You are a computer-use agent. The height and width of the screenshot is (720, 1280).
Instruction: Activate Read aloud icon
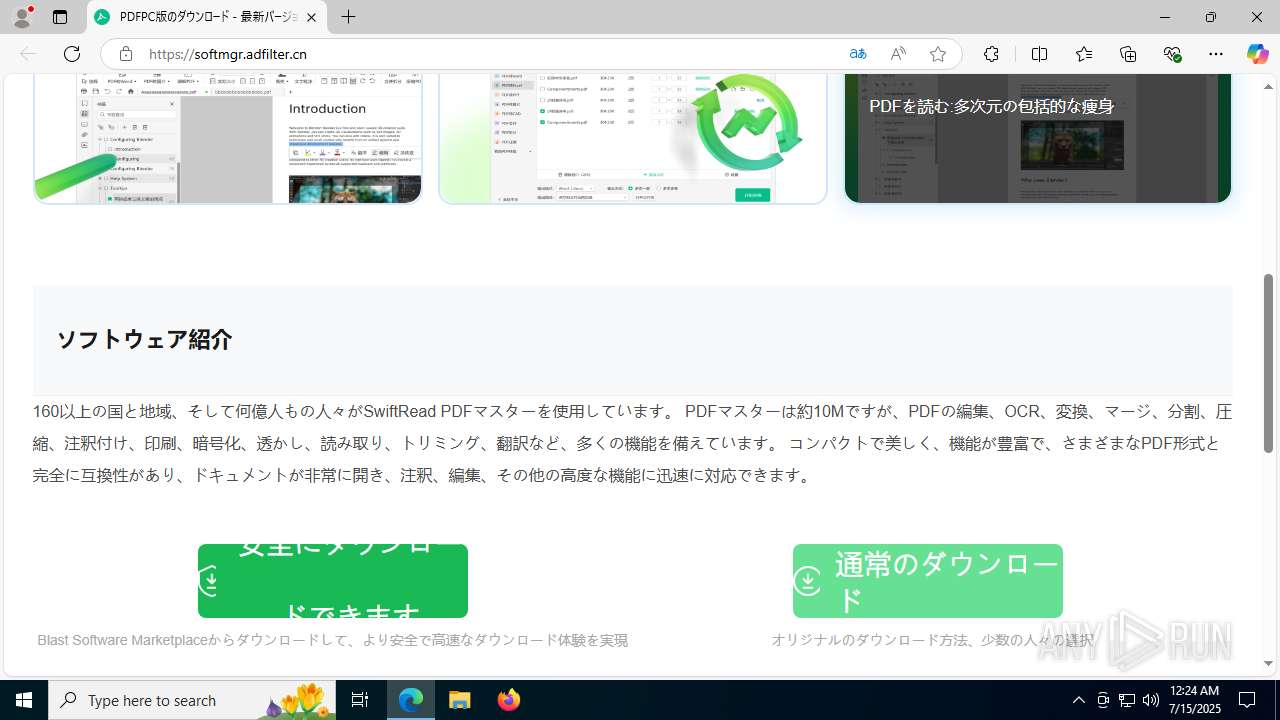click(x=898, y=54)
